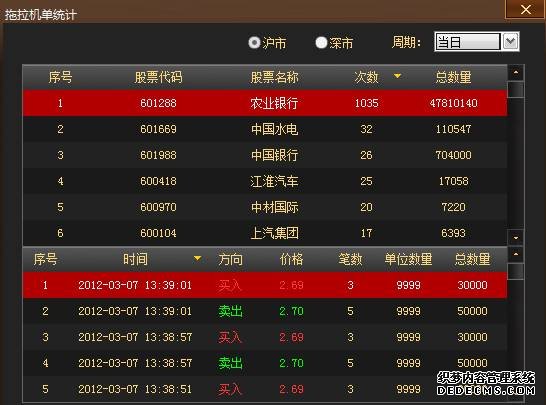Screen dimensions: 546x405
Task: Click the 价格 column header
Action: 291,259
